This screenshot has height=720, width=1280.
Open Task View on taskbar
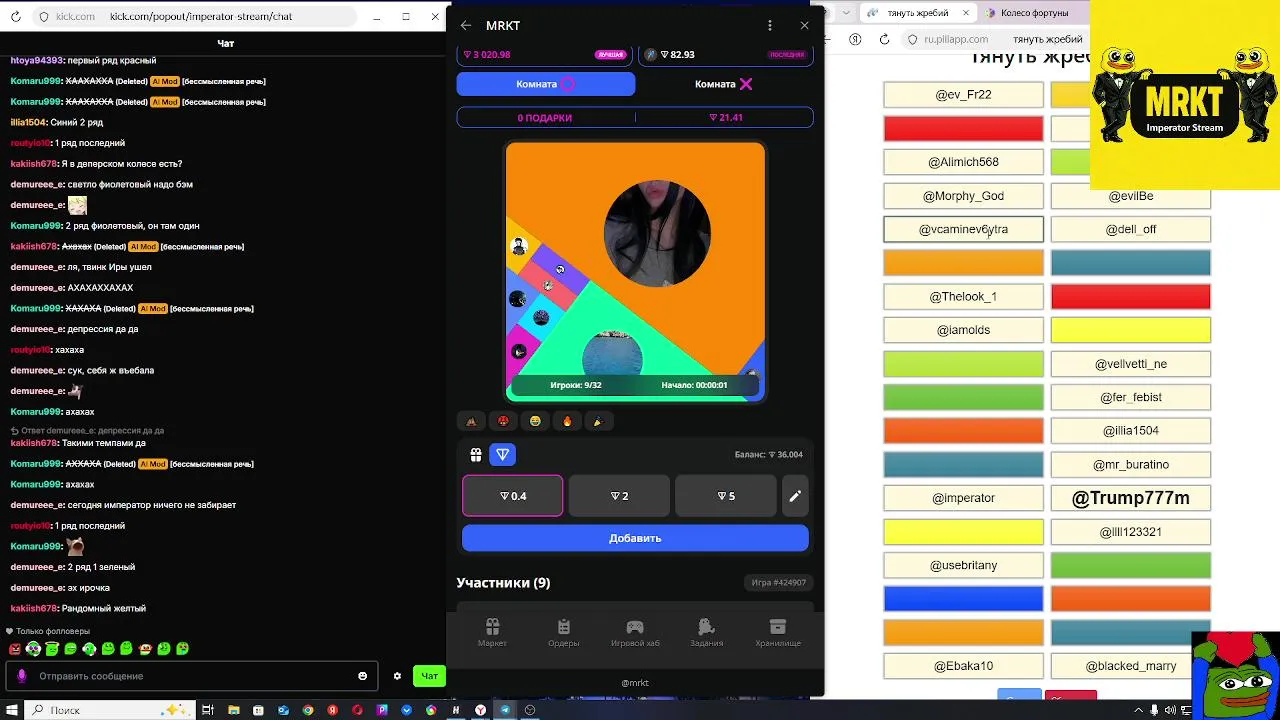point(208,710)
